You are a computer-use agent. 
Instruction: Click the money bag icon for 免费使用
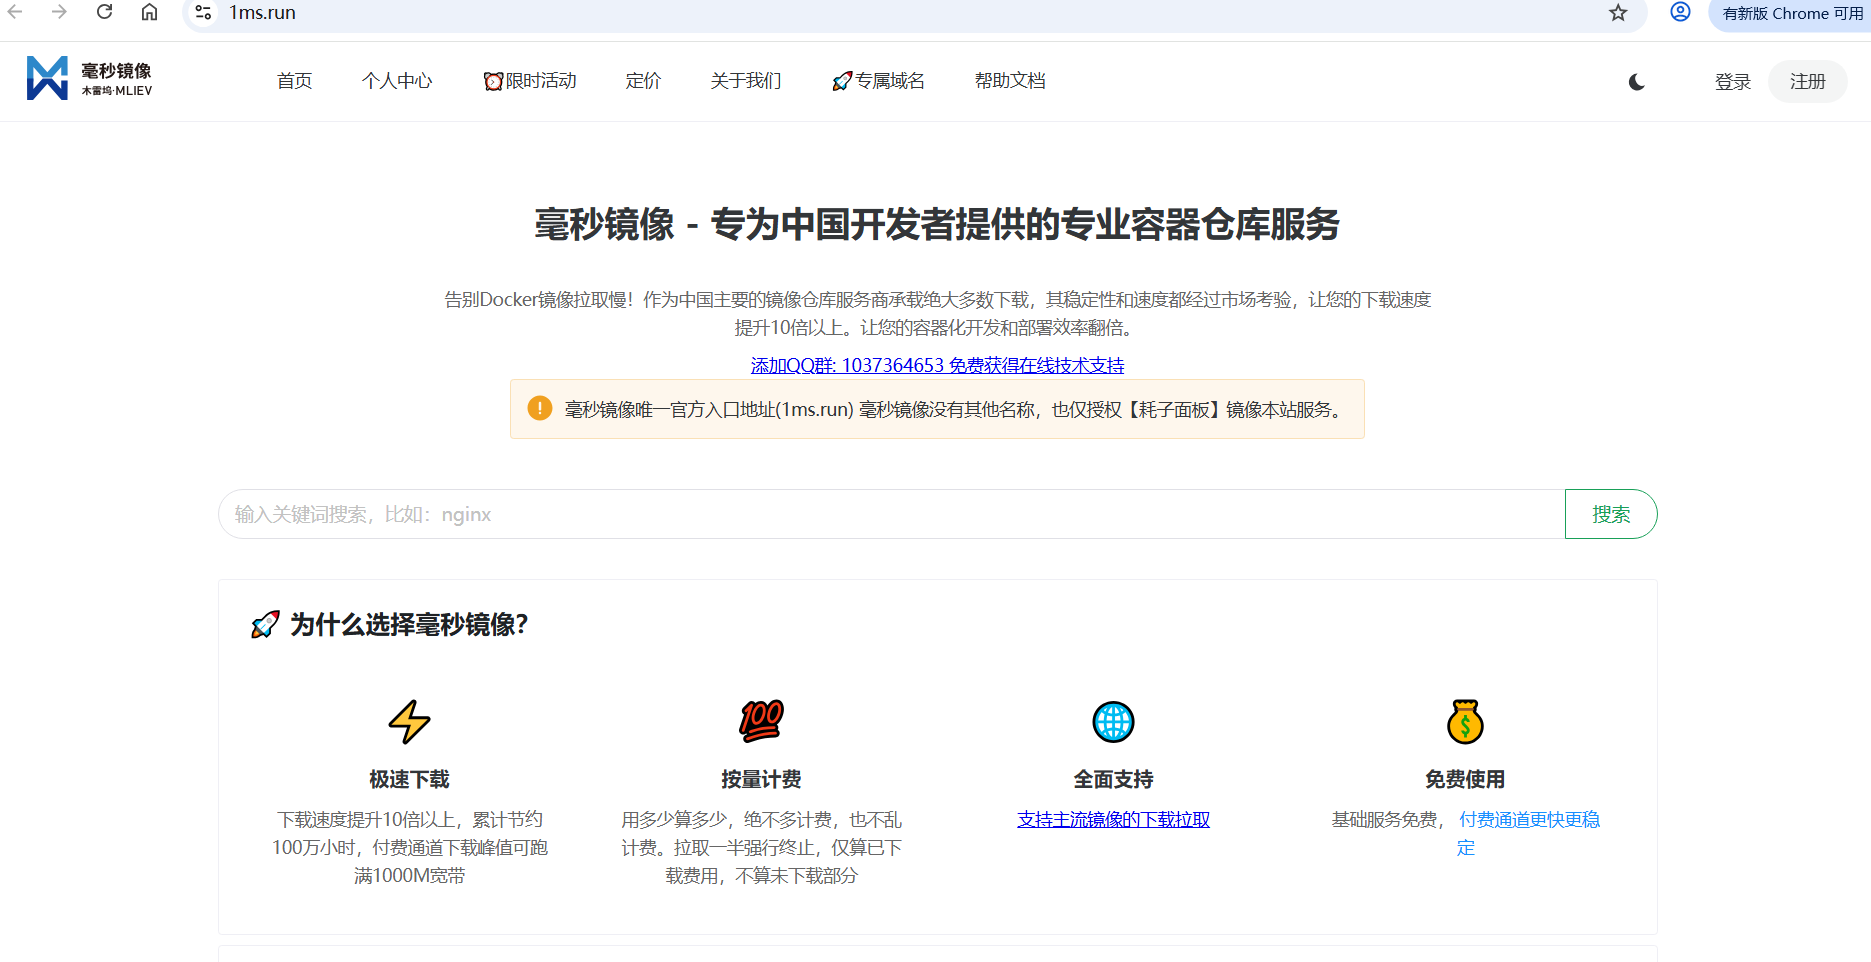coord(1465,722)
